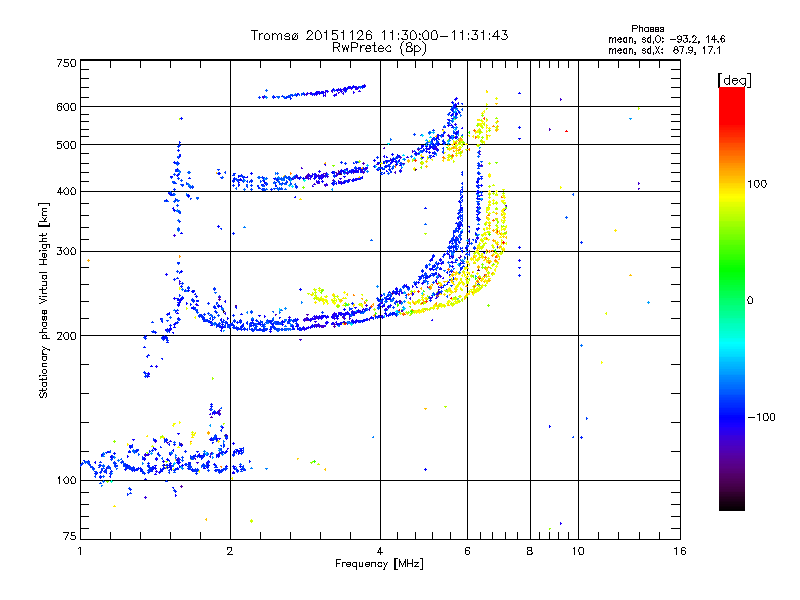
Task: Click the colorbar label '100'
Action: pyautogui.click(x=757, y=184)
